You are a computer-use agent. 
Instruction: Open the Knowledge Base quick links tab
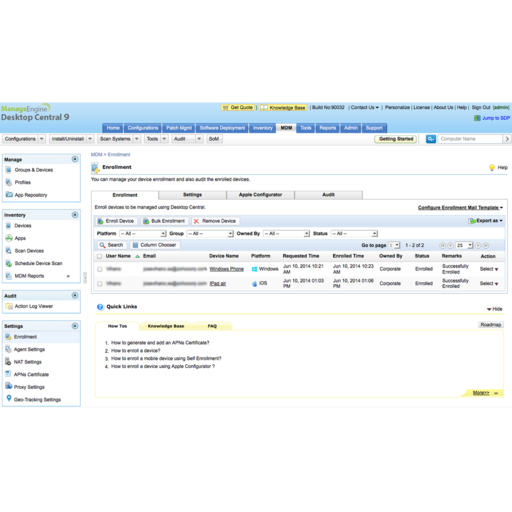click(166, 326)
